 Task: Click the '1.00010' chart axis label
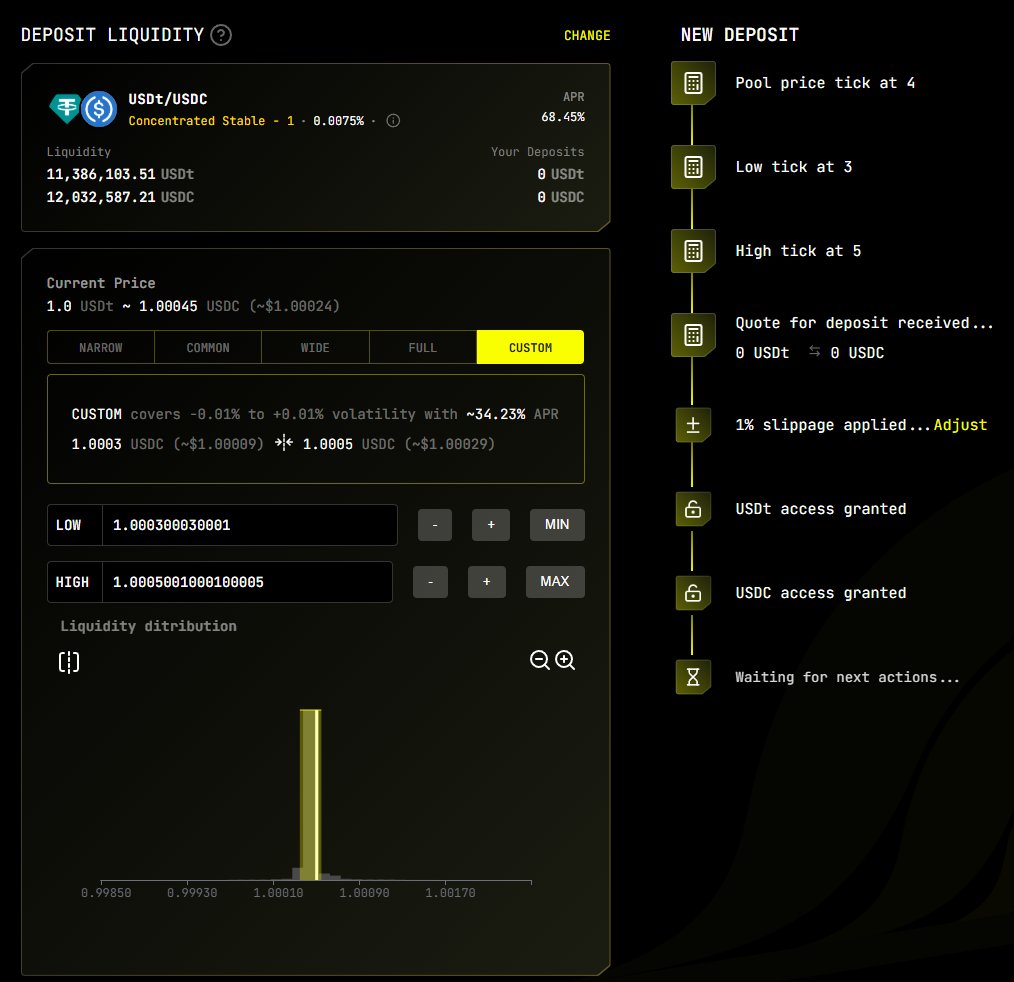[x=278, y=893]
